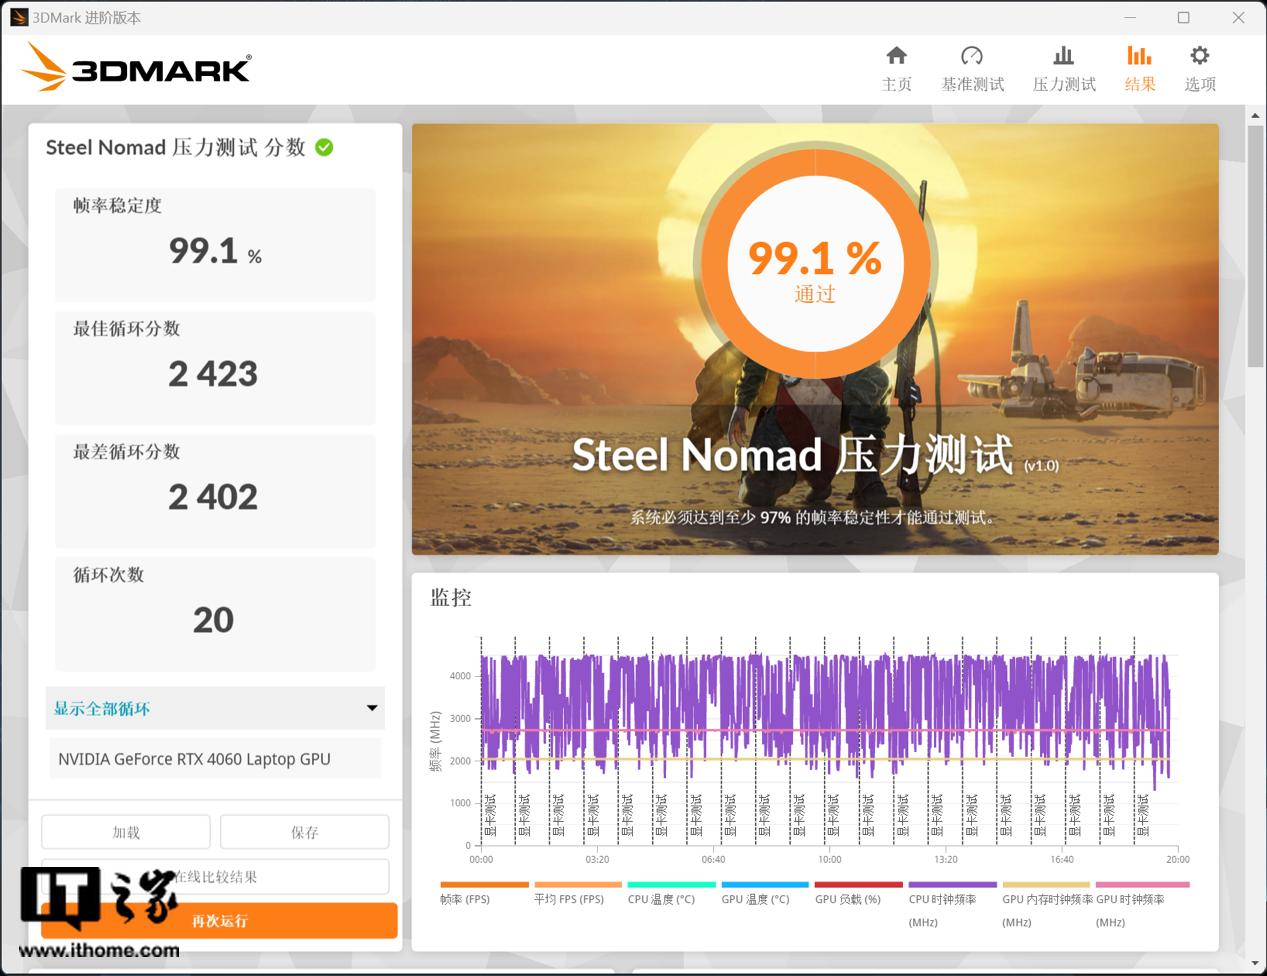Minimize the 3DMark window
This screenshot has width=1267, height=976.
tap(1131, 17)
